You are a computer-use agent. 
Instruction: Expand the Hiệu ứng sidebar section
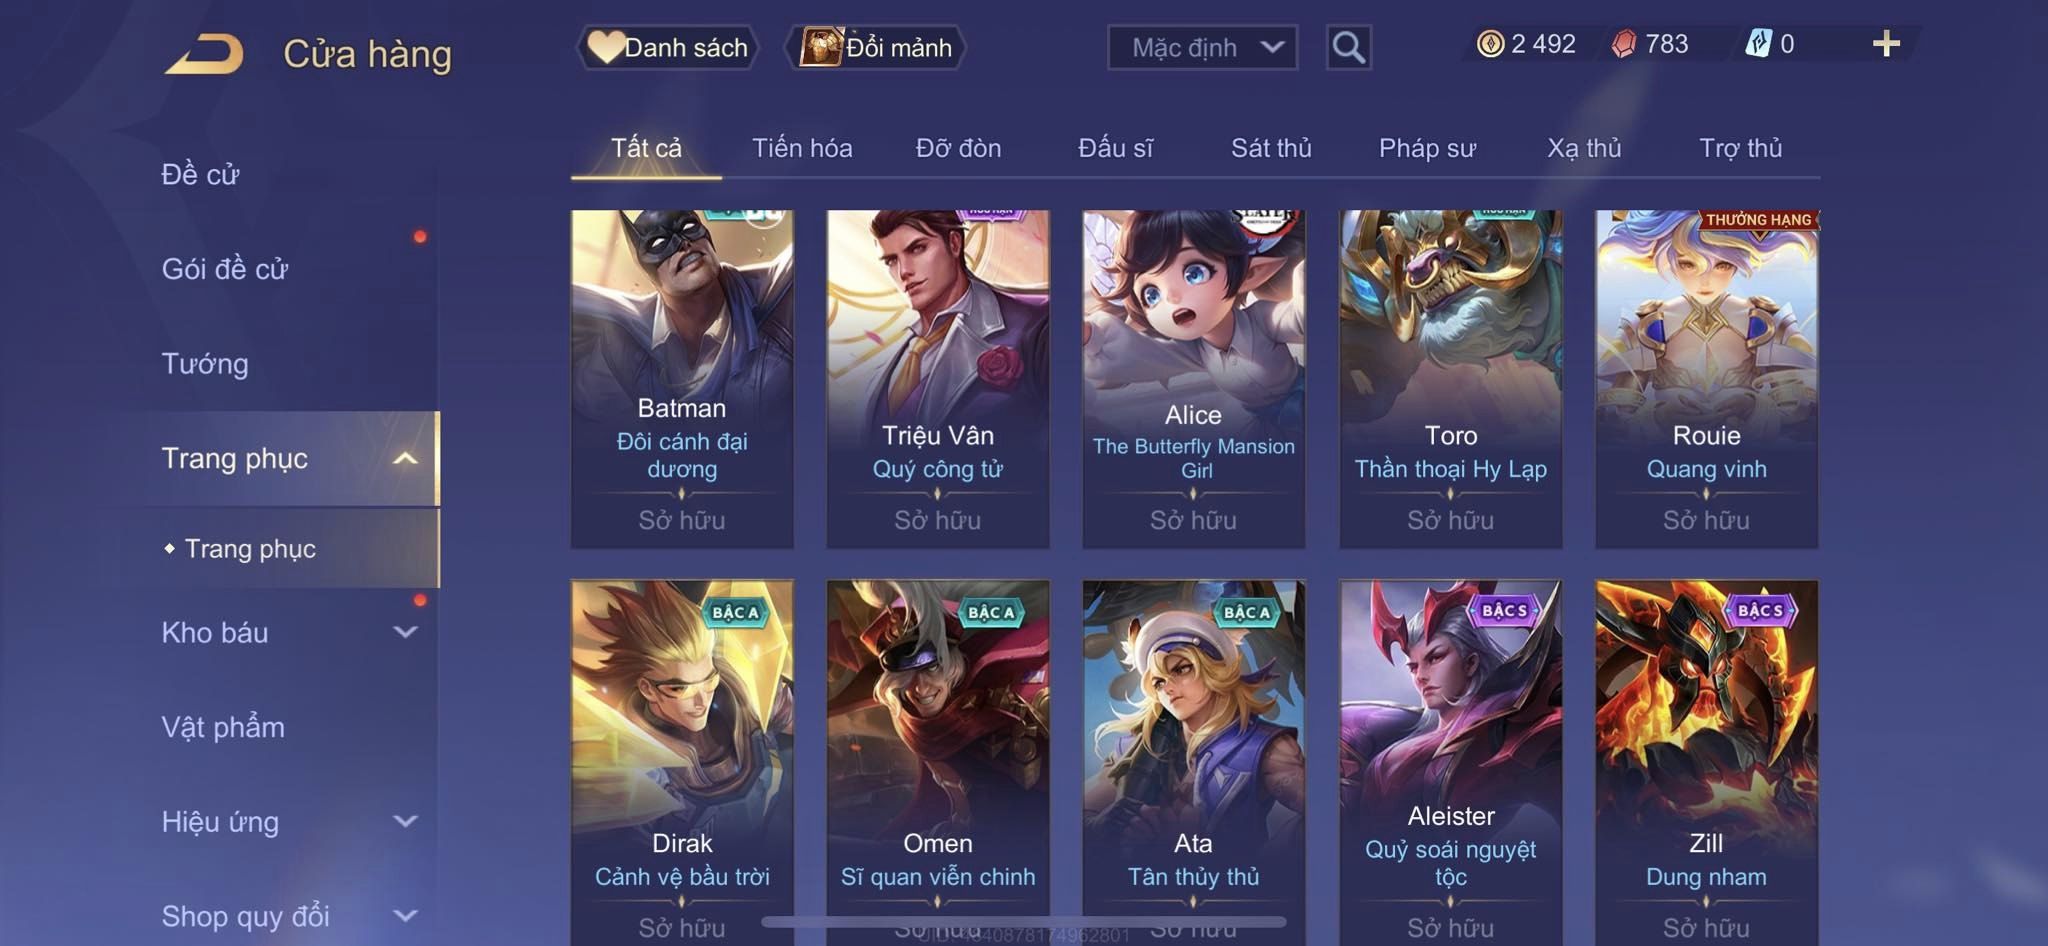[x=404, y=822]
